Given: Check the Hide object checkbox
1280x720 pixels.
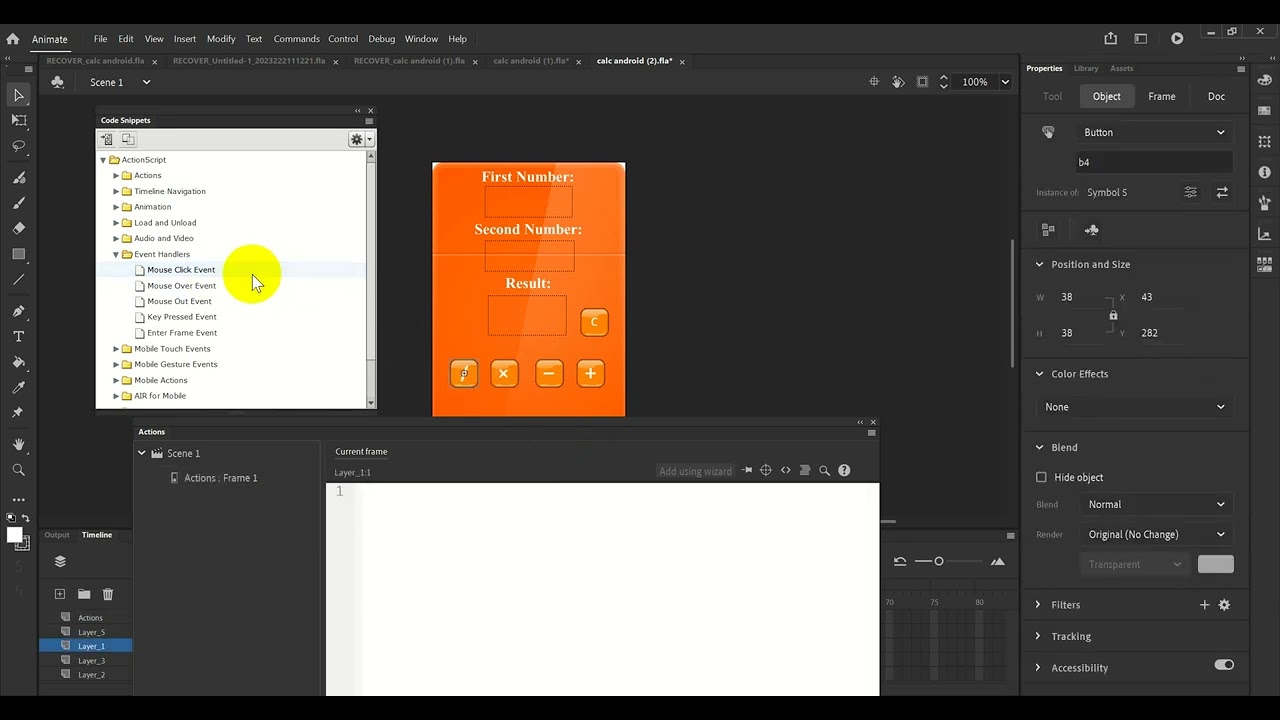Looking at the screenshot, I should [1041, 477].
